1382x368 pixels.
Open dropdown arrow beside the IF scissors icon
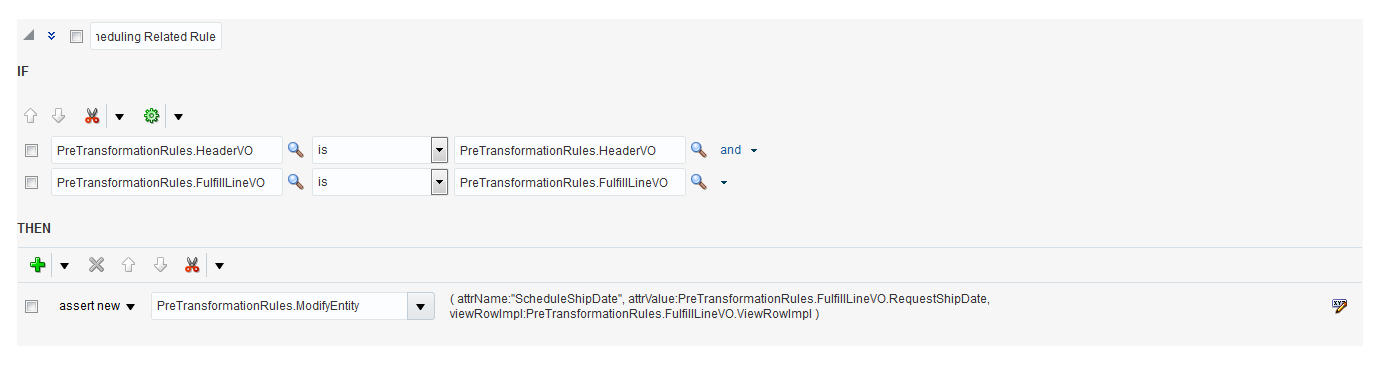pos(119,117)
